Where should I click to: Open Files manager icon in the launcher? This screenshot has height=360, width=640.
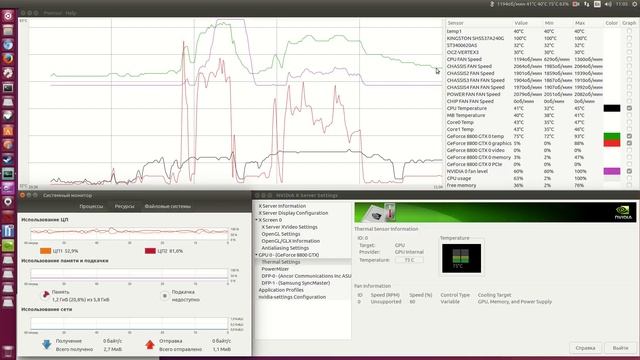[x=8, y=30]
